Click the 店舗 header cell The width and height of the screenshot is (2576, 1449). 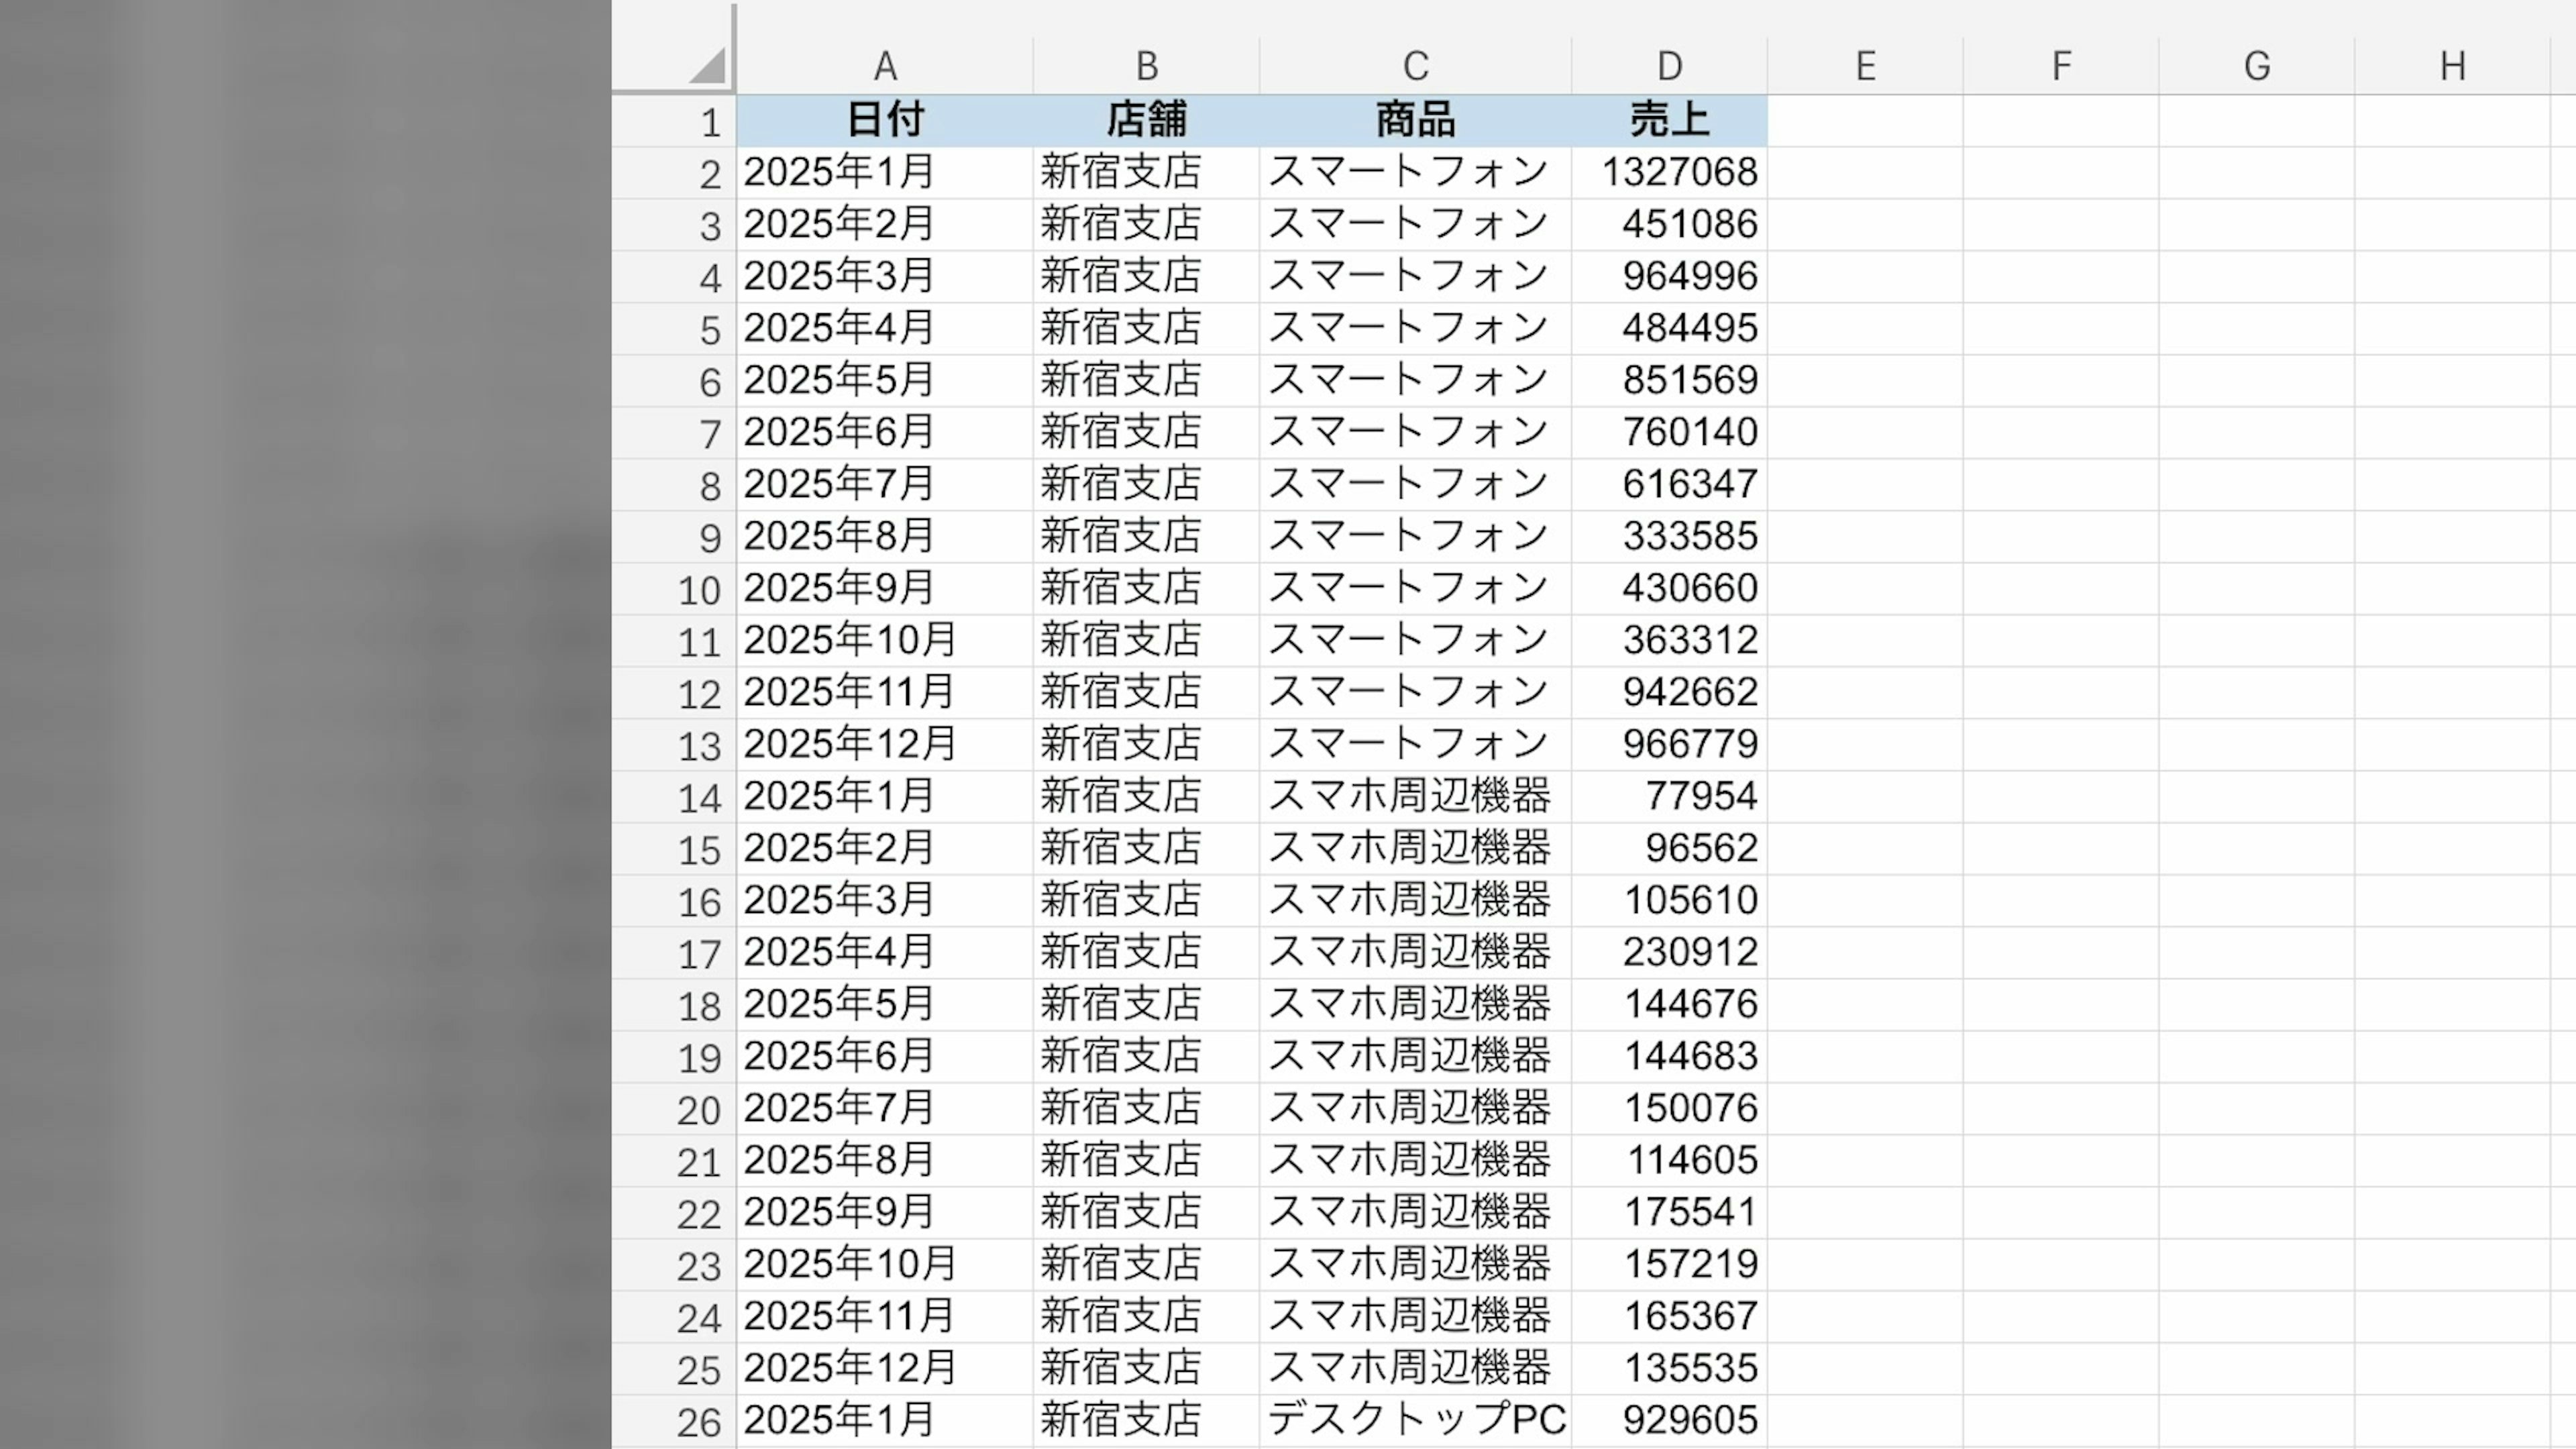point(1146,121)
